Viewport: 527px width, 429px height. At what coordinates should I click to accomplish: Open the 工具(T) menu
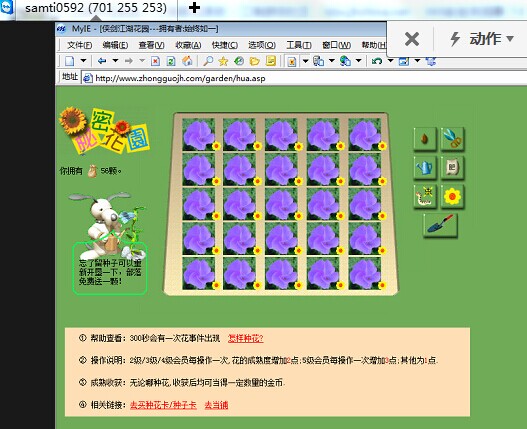(299, 45)
